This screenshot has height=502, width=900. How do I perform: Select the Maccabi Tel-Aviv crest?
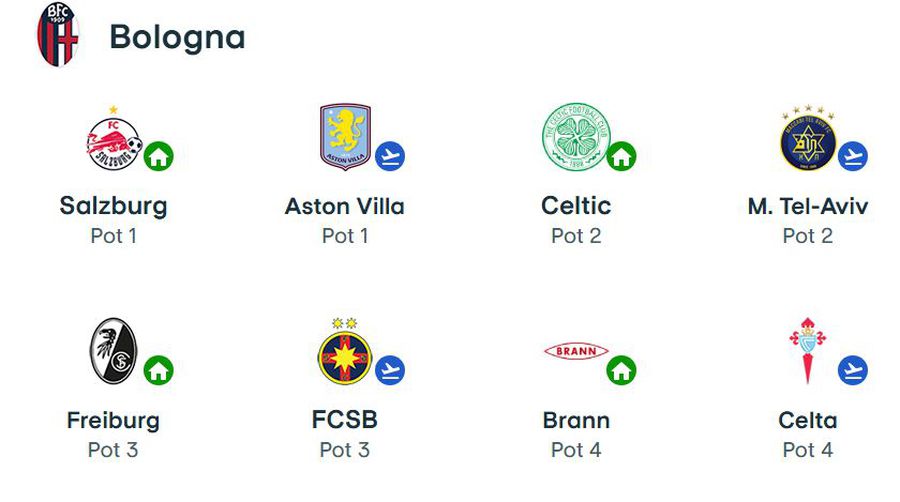[x=808, y=138]
